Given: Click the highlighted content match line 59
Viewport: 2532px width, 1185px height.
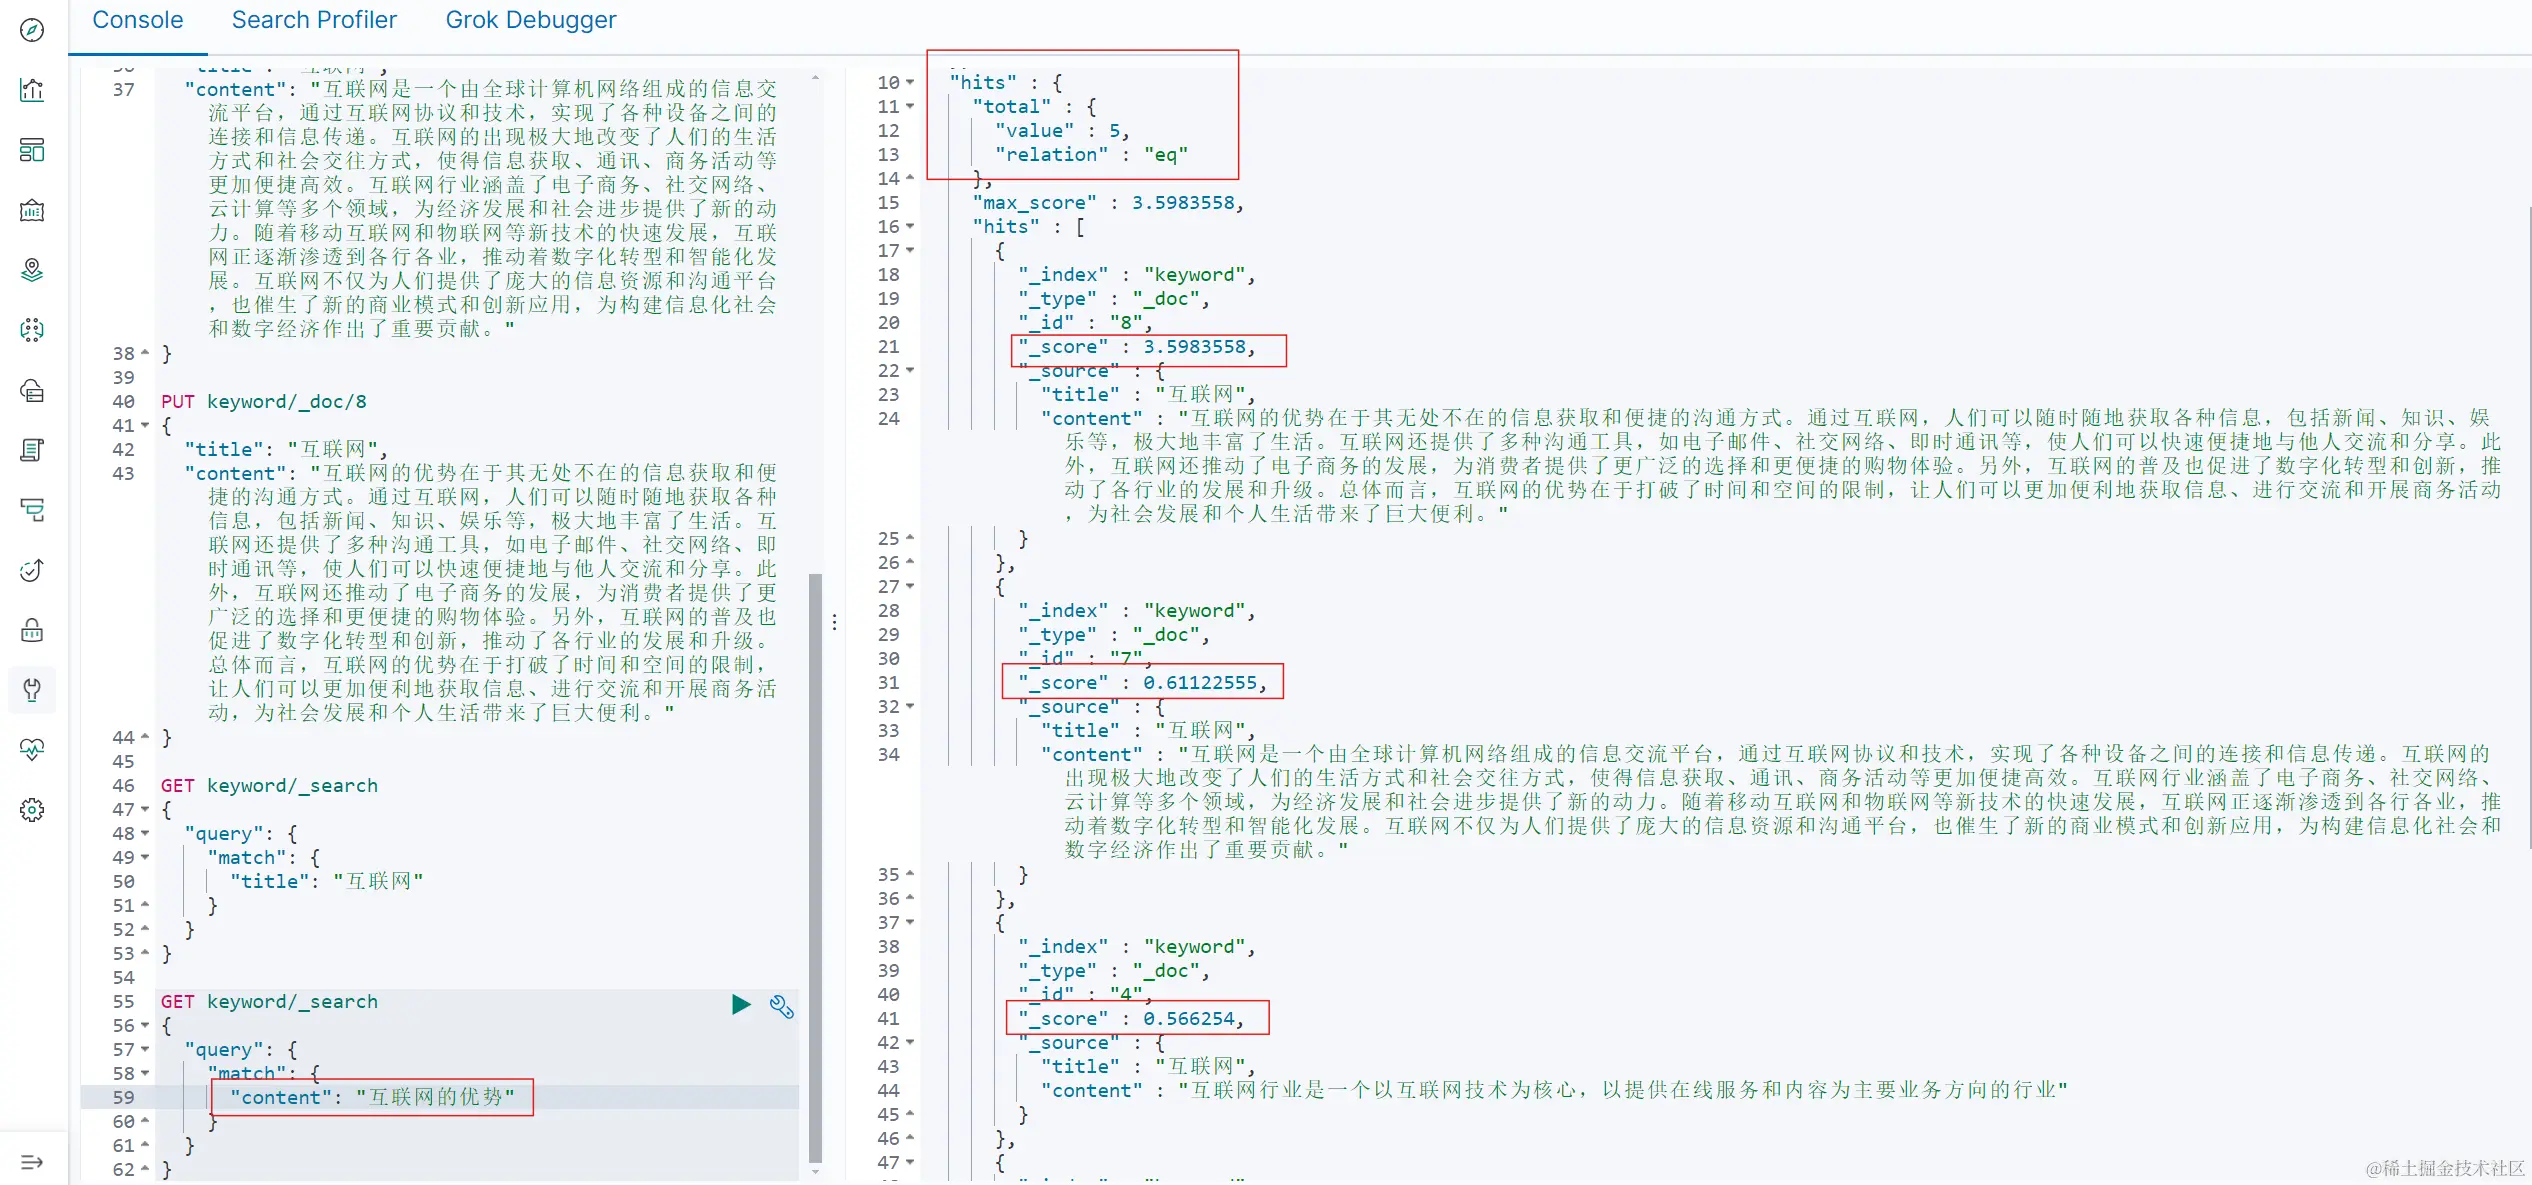Looking at the screenshot, I should (372, 1097).
